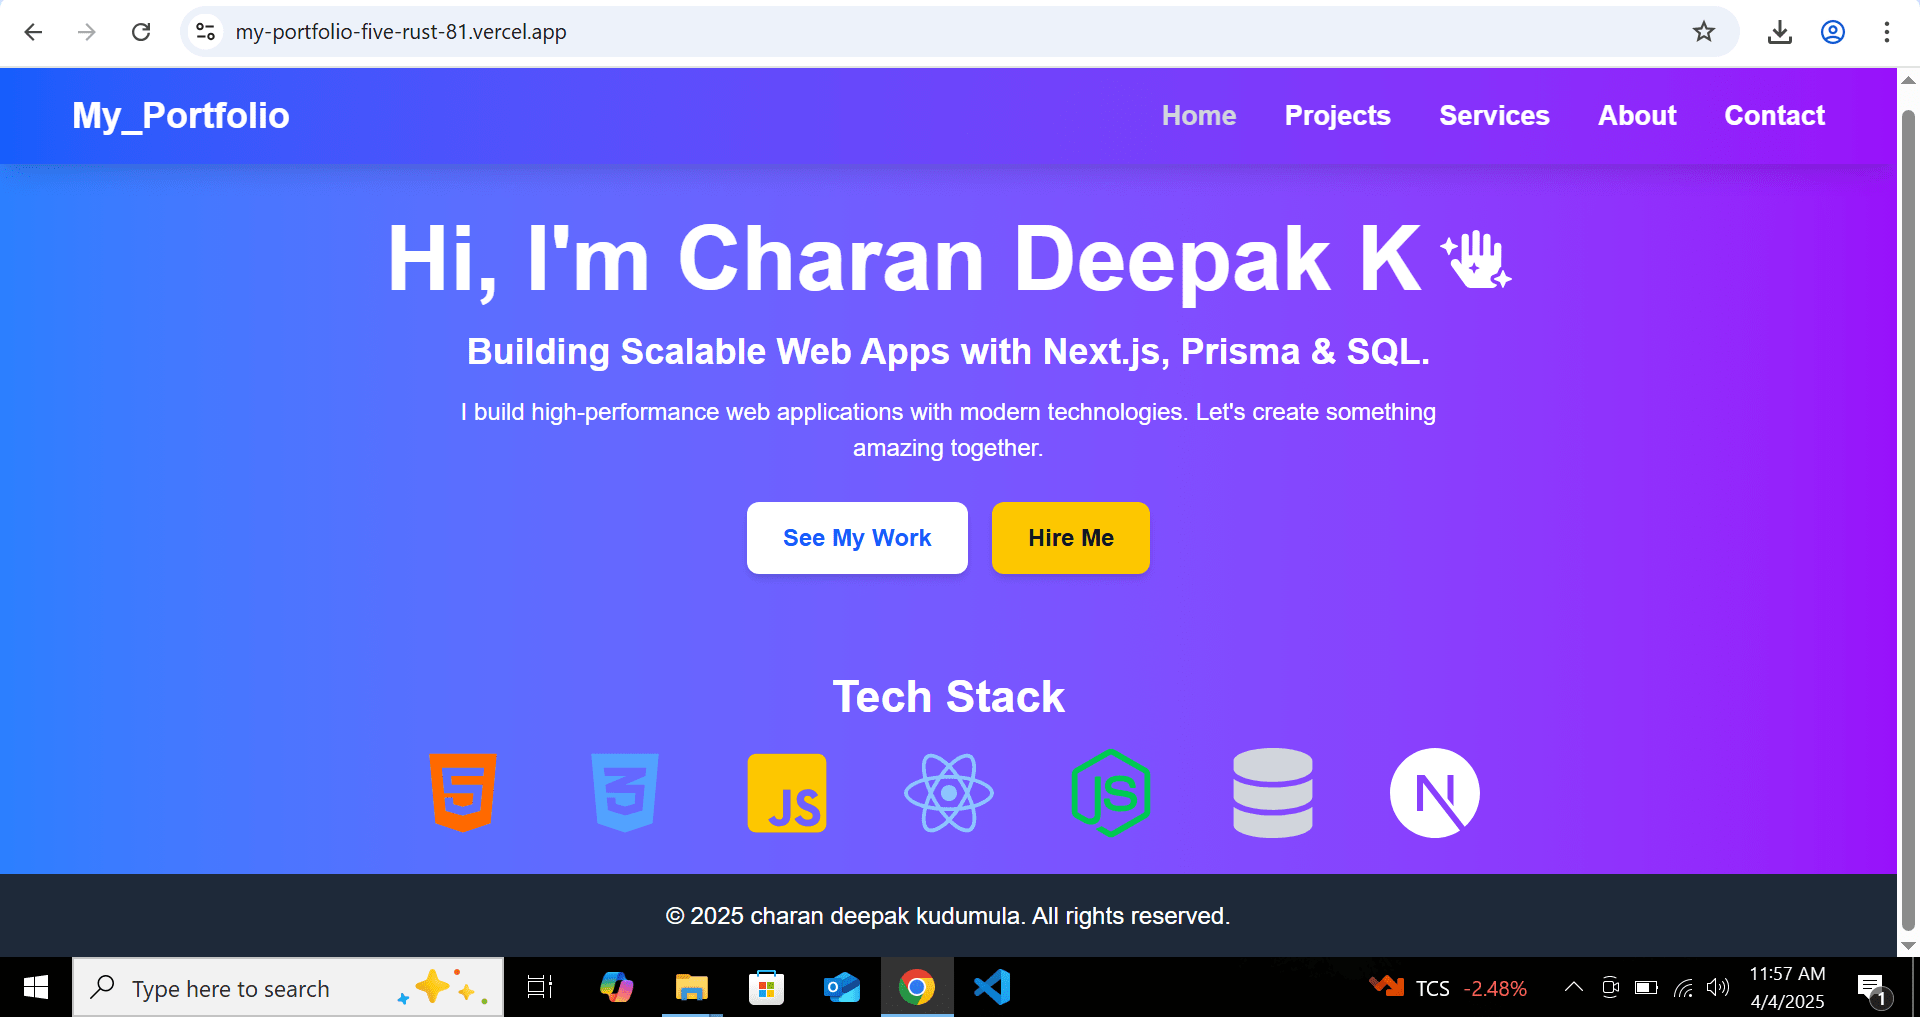
Task: Click the JavaScript JS icon
Action: click(787, 793)
